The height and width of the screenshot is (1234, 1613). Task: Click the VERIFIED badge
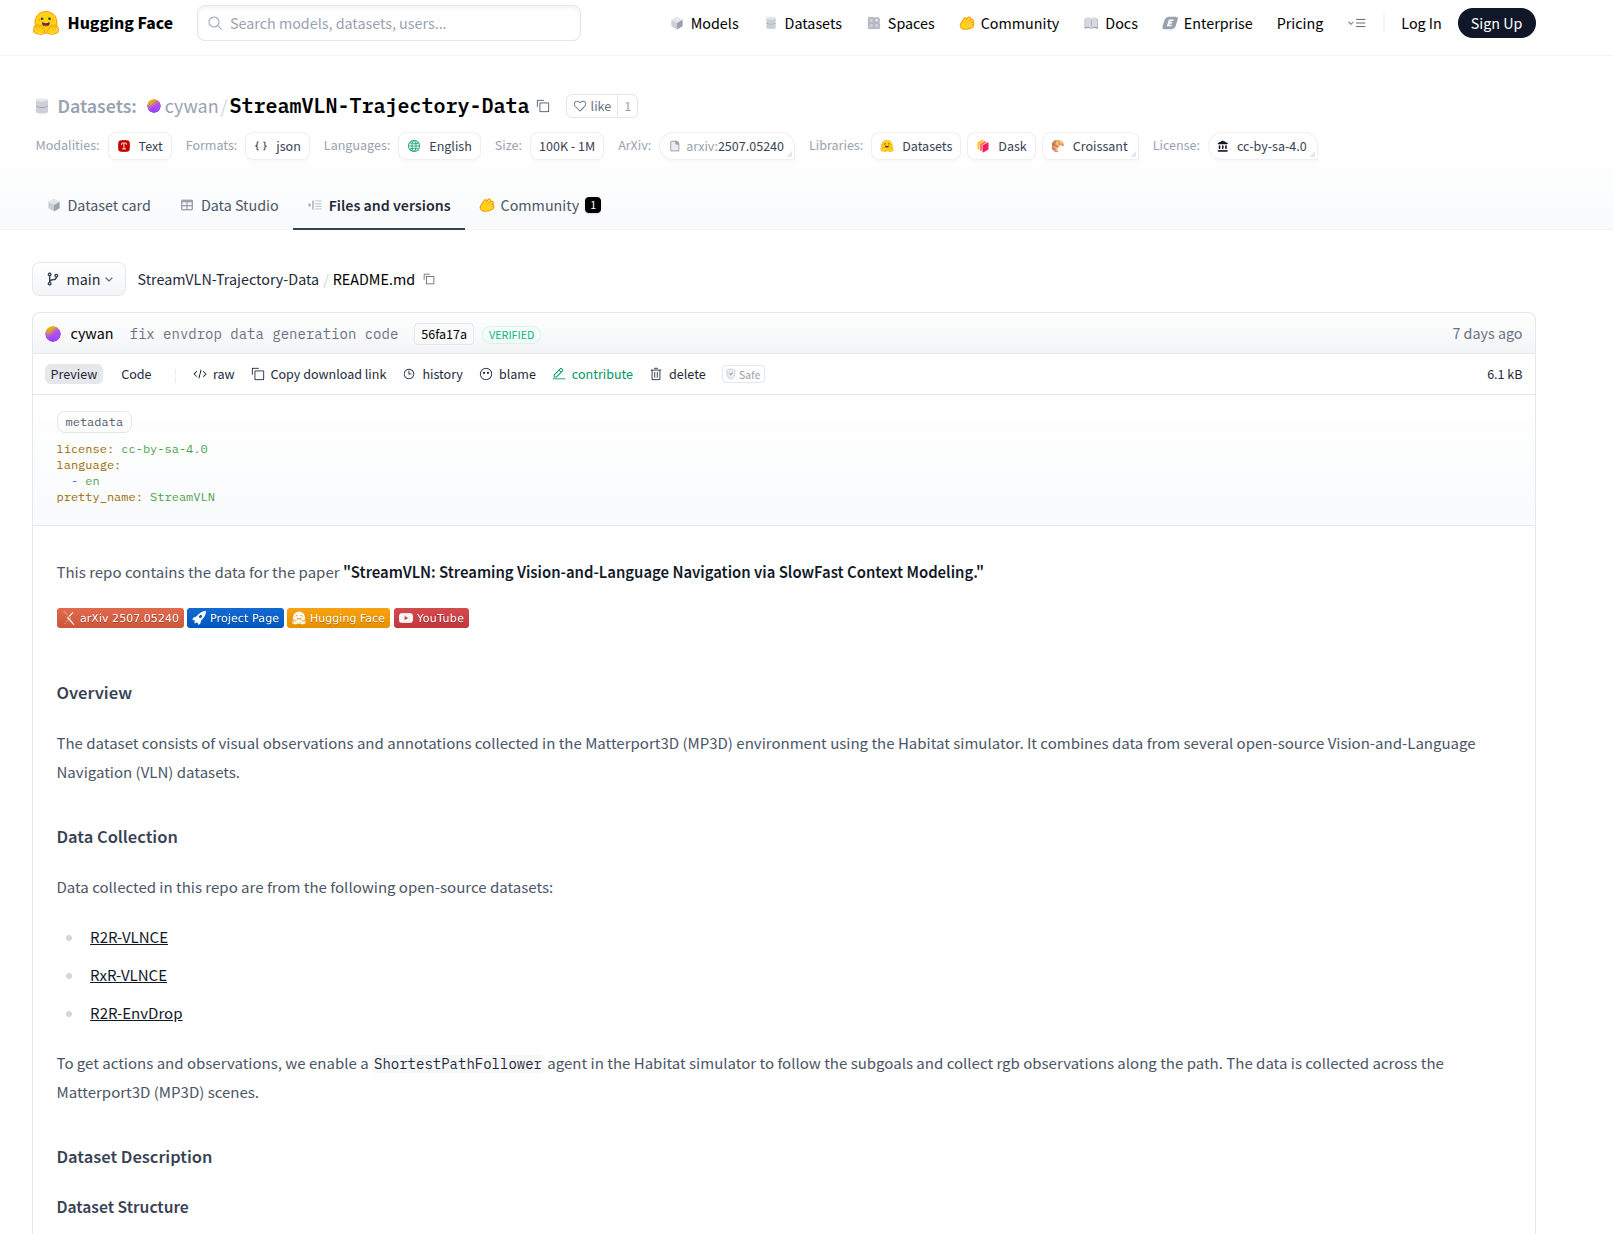click(511, 335)
